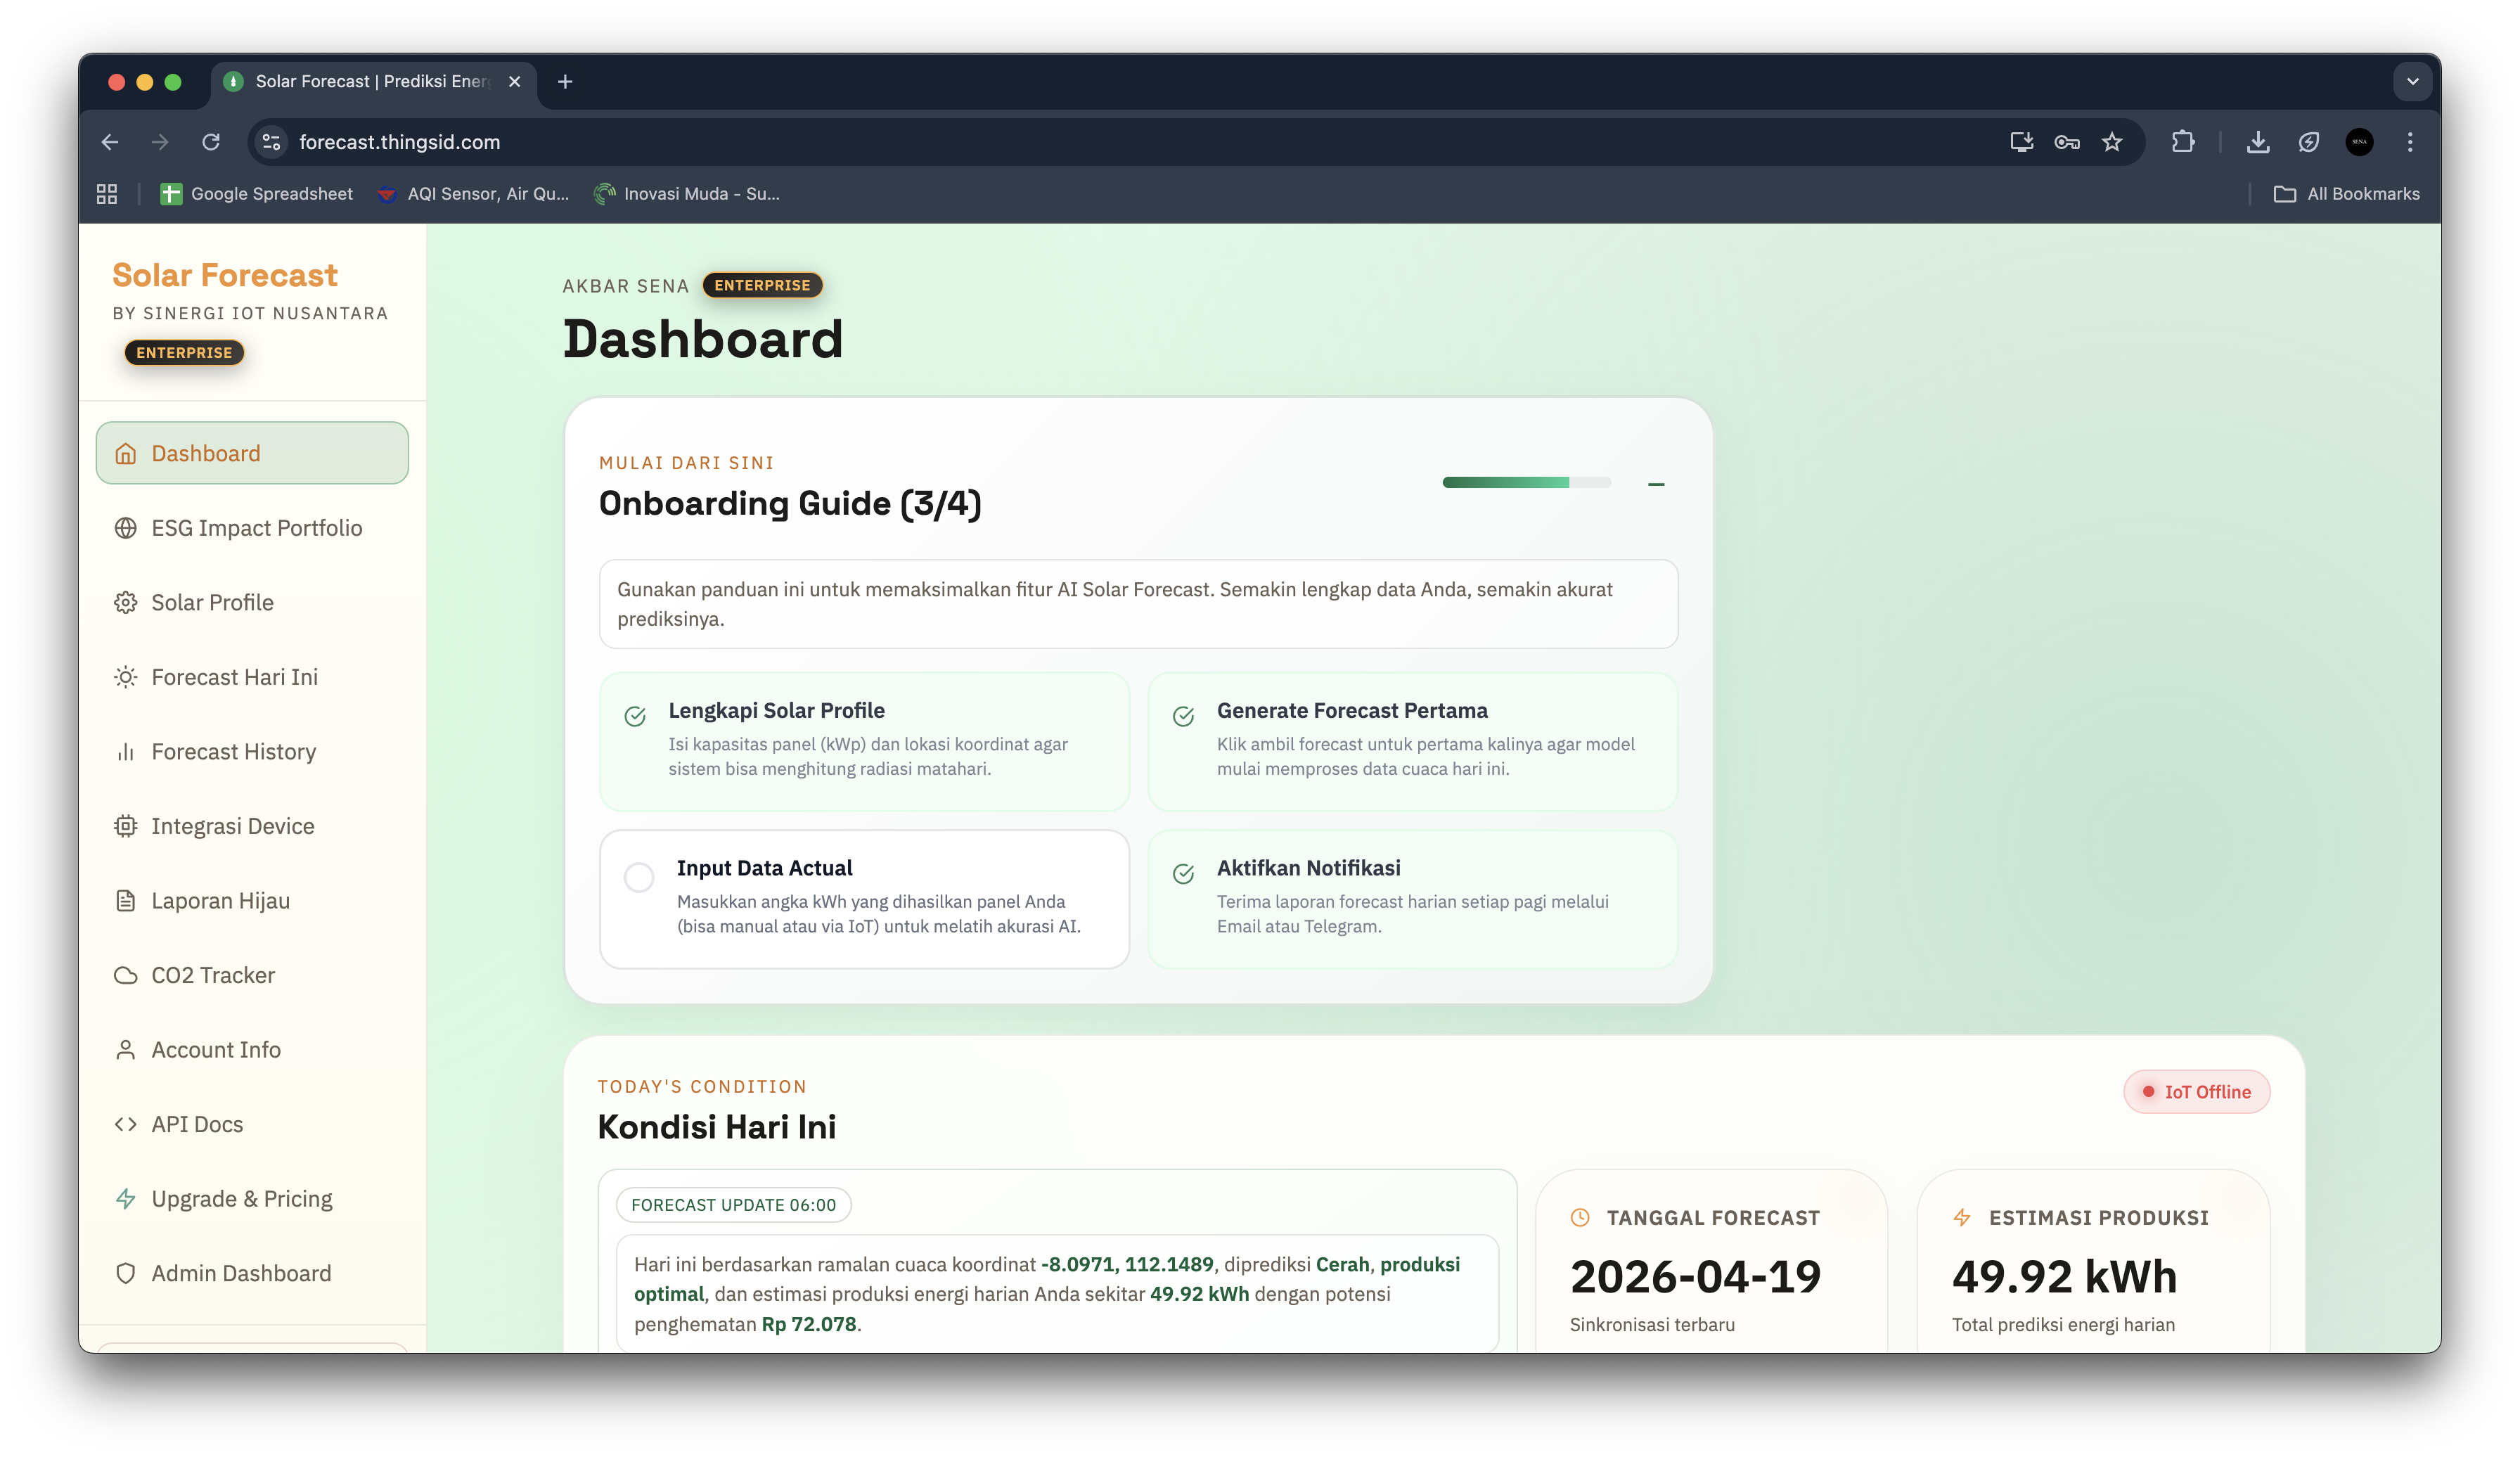Click the browser extensions puzzle icon
This screenshot has width=2520, height=1457.
click(2183, 142)
